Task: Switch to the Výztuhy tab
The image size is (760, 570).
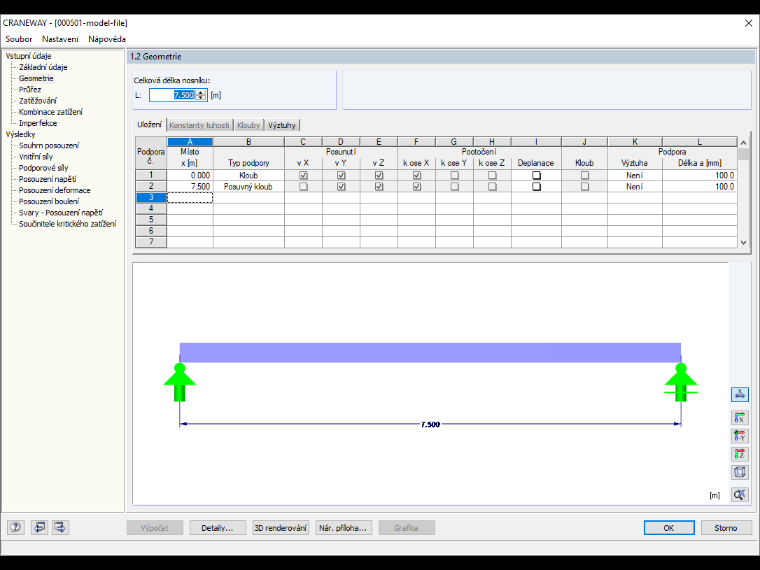Action: (282, 125)
